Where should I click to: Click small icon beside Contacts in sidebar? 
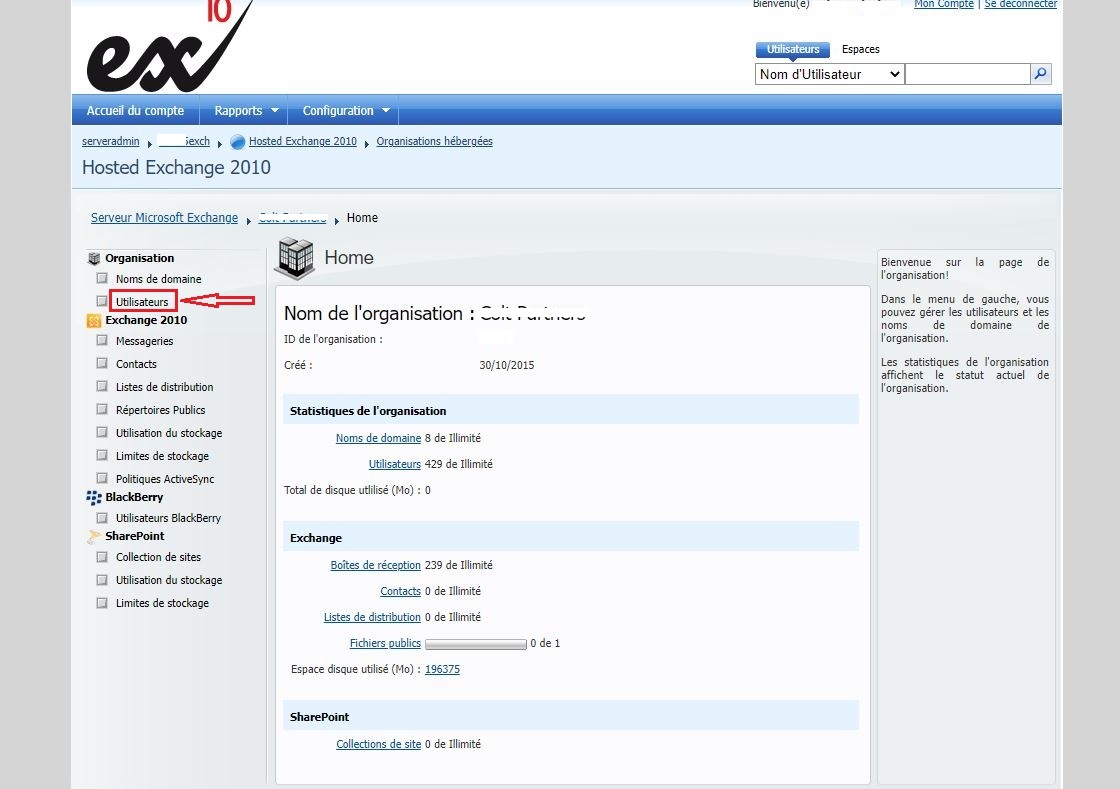102,363
